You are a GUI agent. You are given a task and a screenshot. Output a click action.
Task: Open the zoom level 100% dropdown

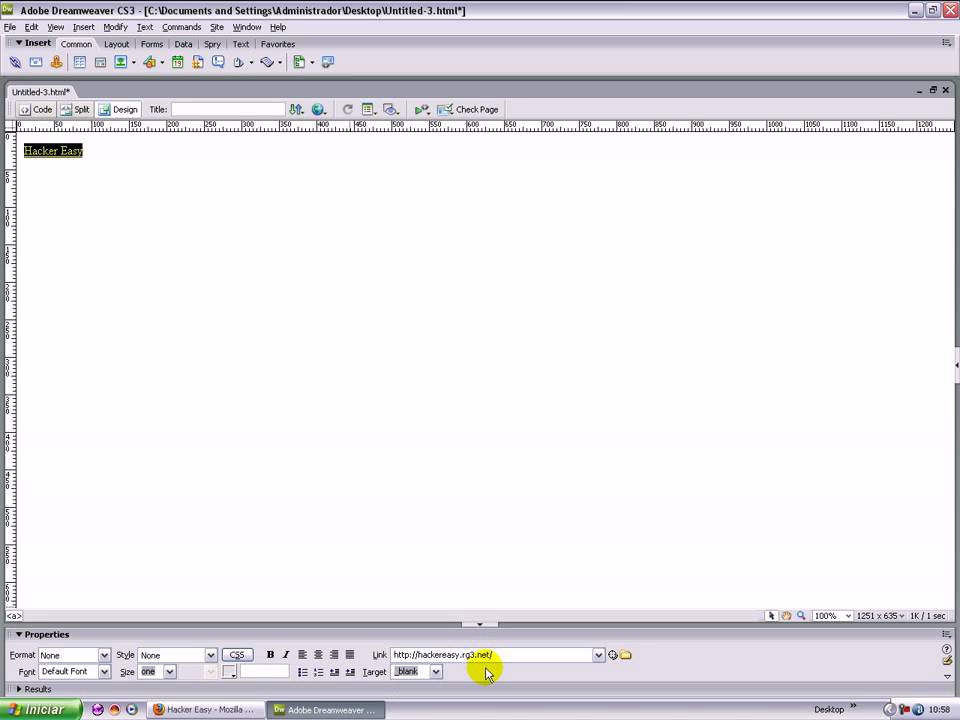(848, 616)
